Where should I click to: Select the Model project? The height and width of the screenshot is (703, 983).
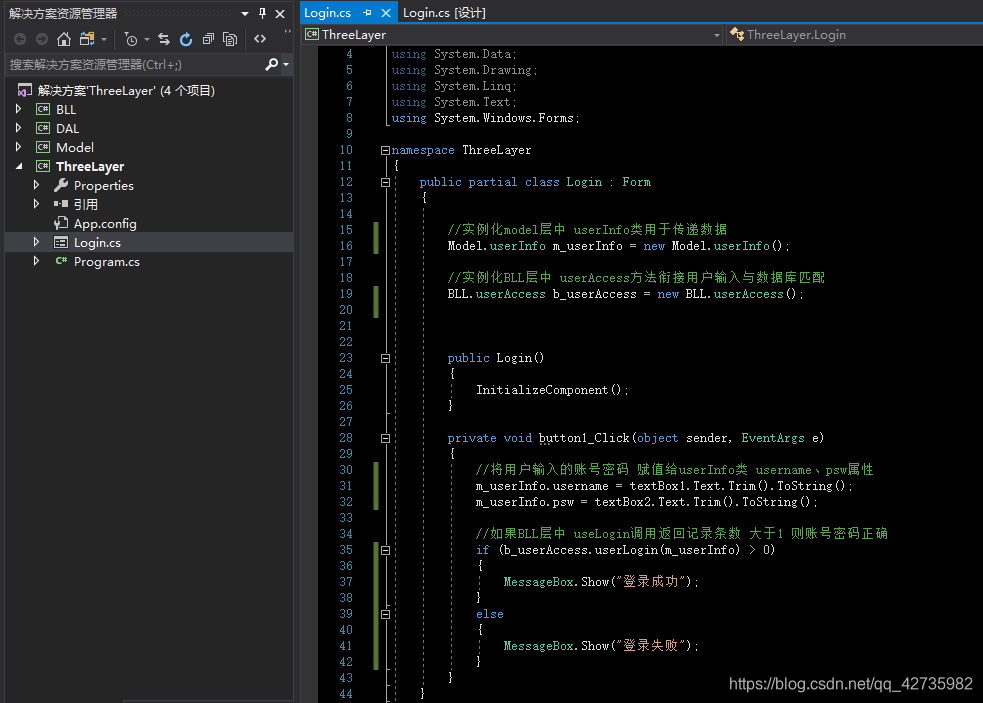(x=75, y=147)
